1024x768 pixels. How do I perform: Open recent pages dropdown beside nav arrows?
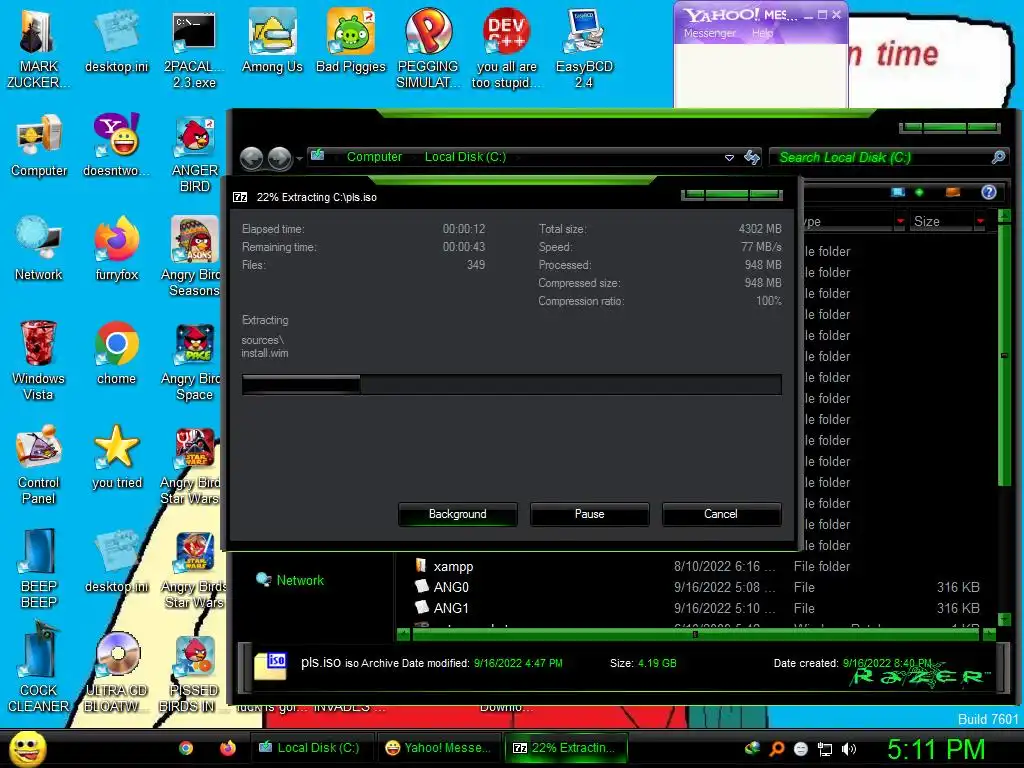point(299,158)
